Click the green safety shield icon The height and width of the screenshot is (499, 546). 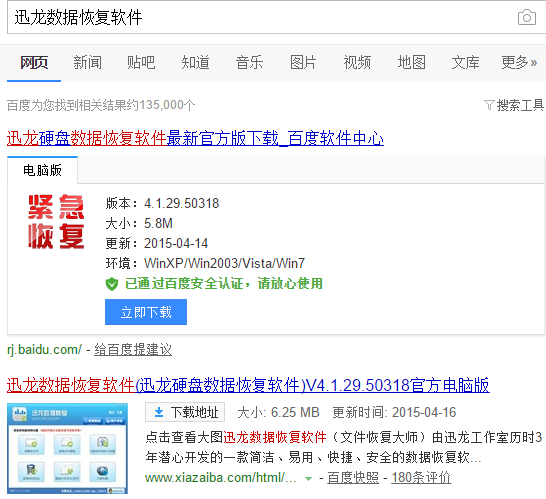click(x=112, y=284)
